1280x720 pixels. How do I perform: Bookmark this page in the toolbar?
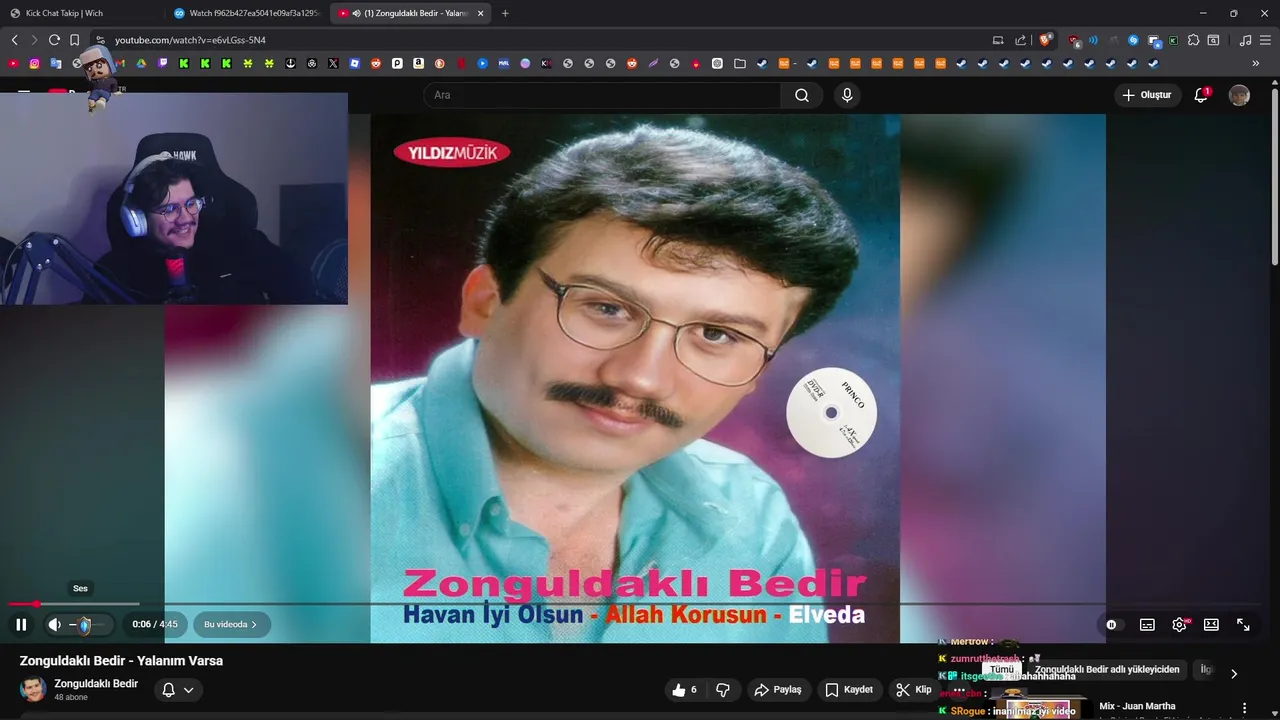click(74, 40)
